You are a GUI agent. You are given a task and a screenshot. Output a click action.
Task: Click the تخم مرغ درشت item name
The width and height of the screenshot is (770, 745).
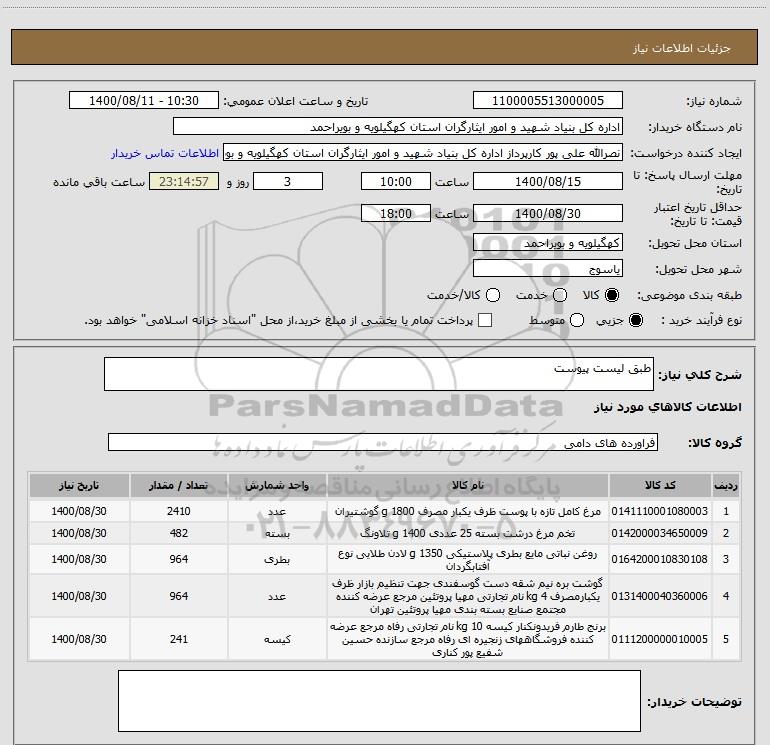coord(468,533)
